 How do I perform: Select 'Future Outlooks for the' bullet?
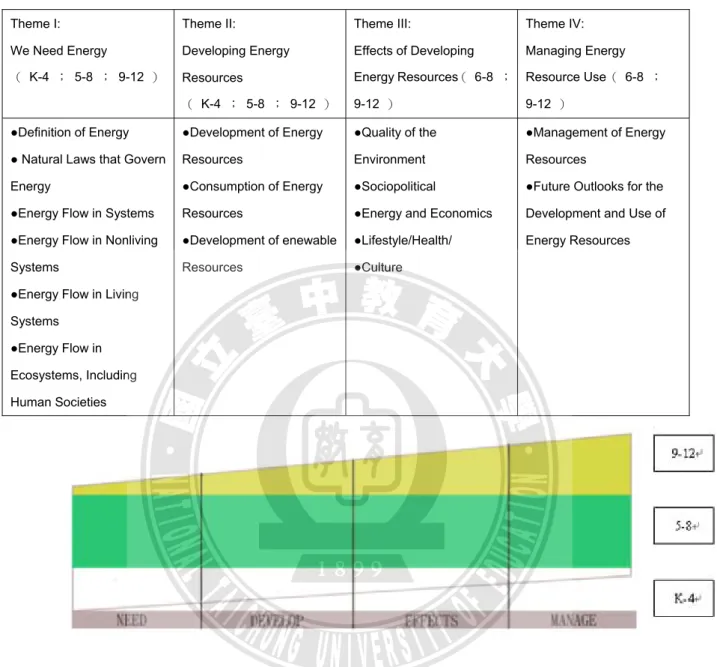click(x=594, y=186)
